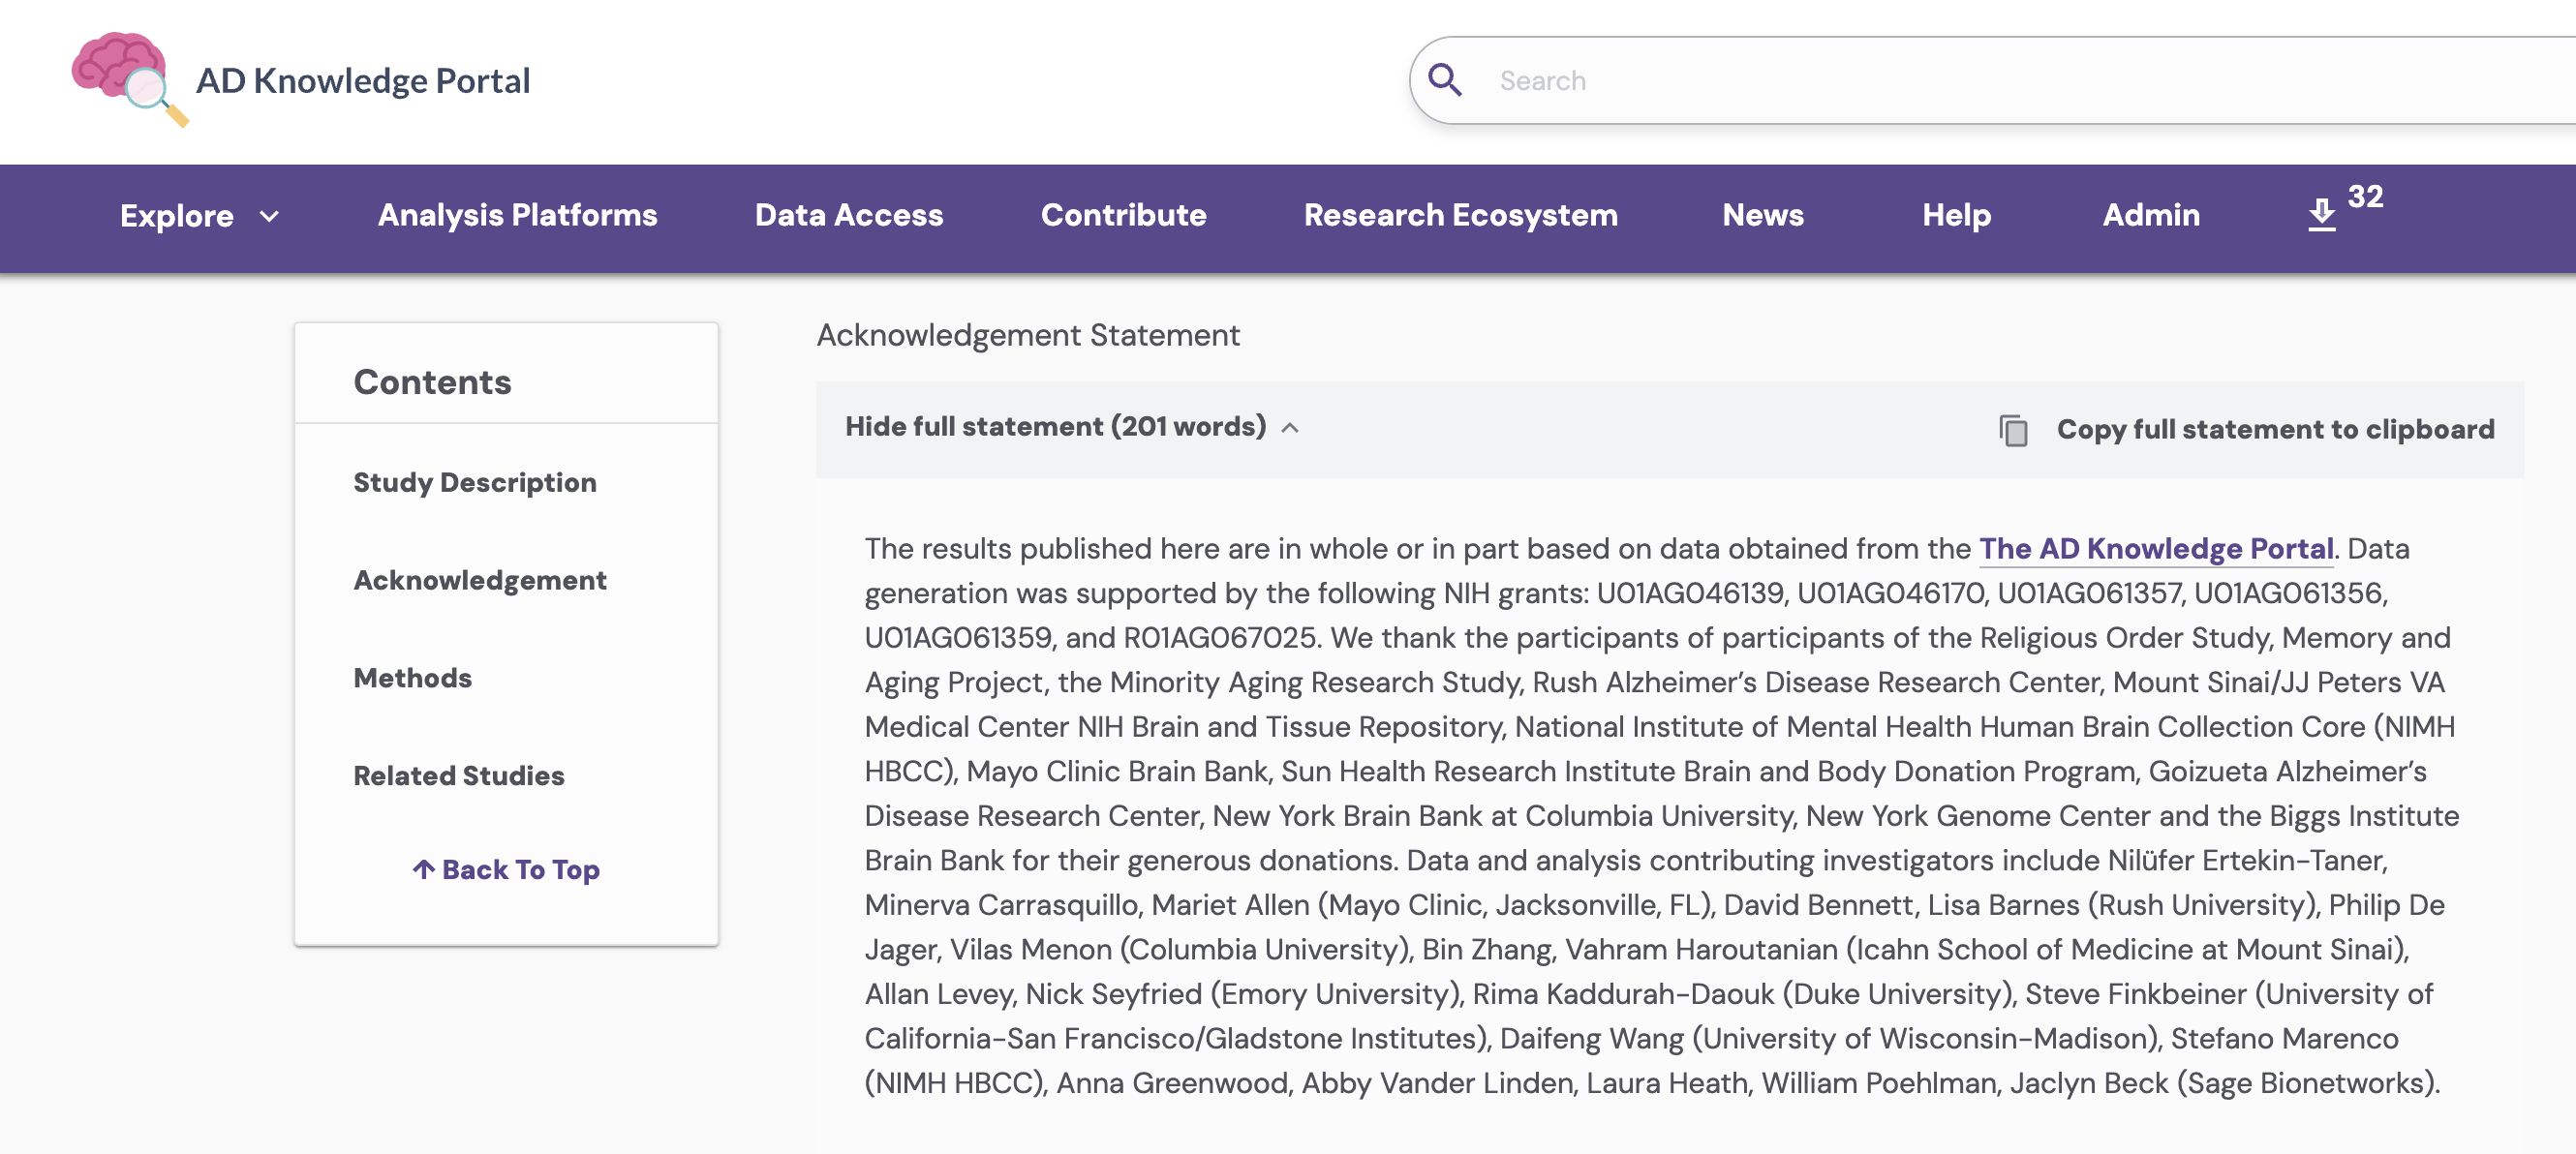Jump to Related Studies section
Viewport: 2576px width, 1154px height.
coord(458,775)
